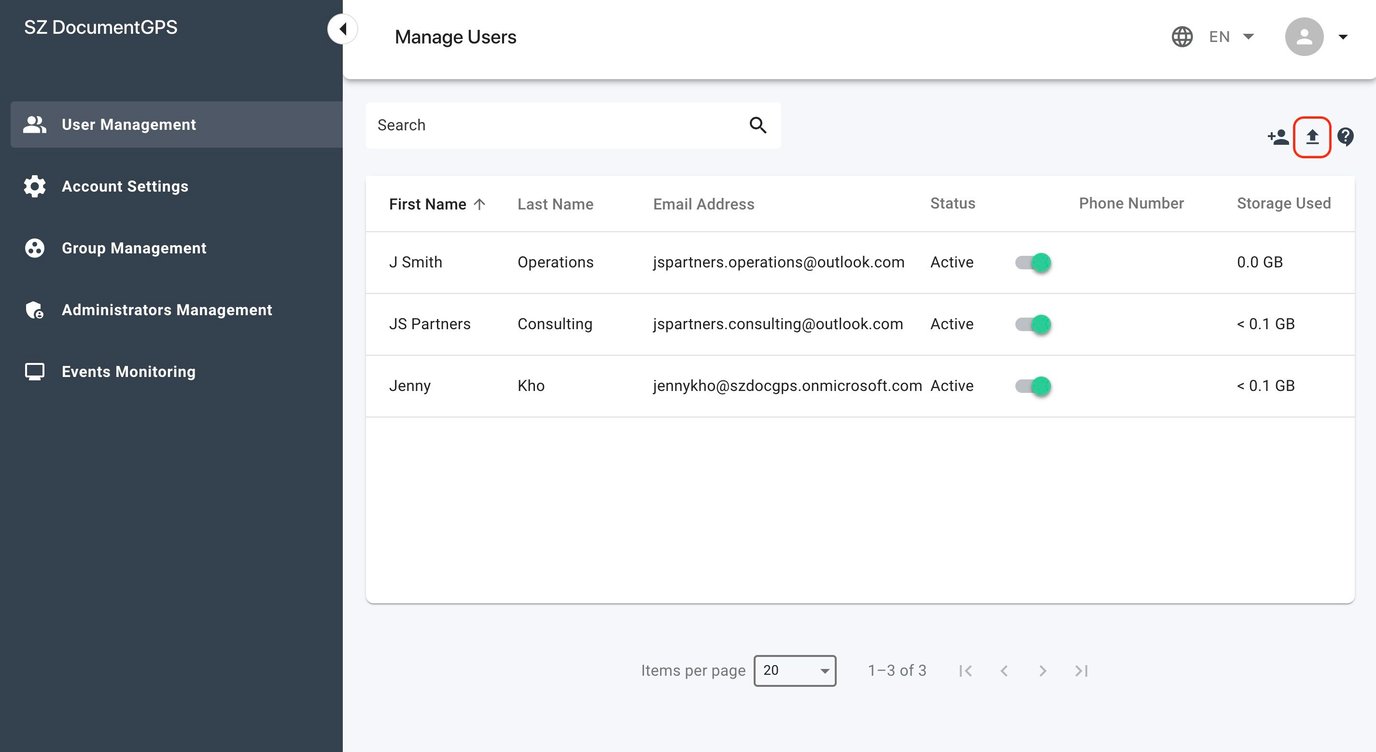Collapse the sidebar with the arrow button
This screenshot has height=752, width=1376.
pyautogui.click(x=343, y=28)
